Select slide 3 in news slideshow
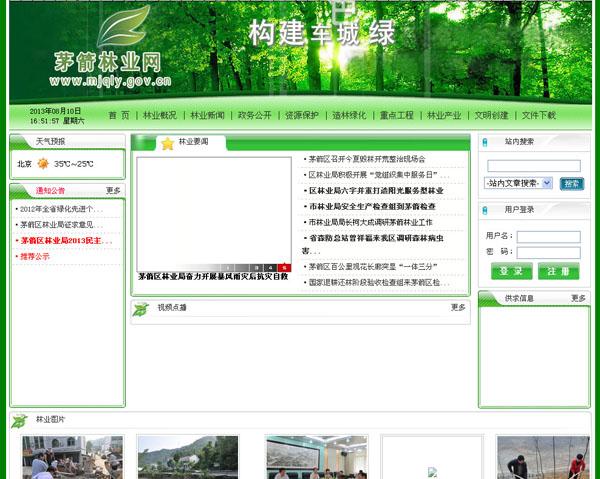 tap(256, 268)
